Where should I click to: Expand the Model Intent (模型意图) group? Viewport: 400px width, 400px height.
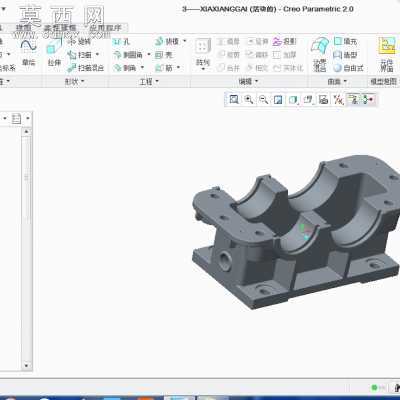(x=384, y=81)
